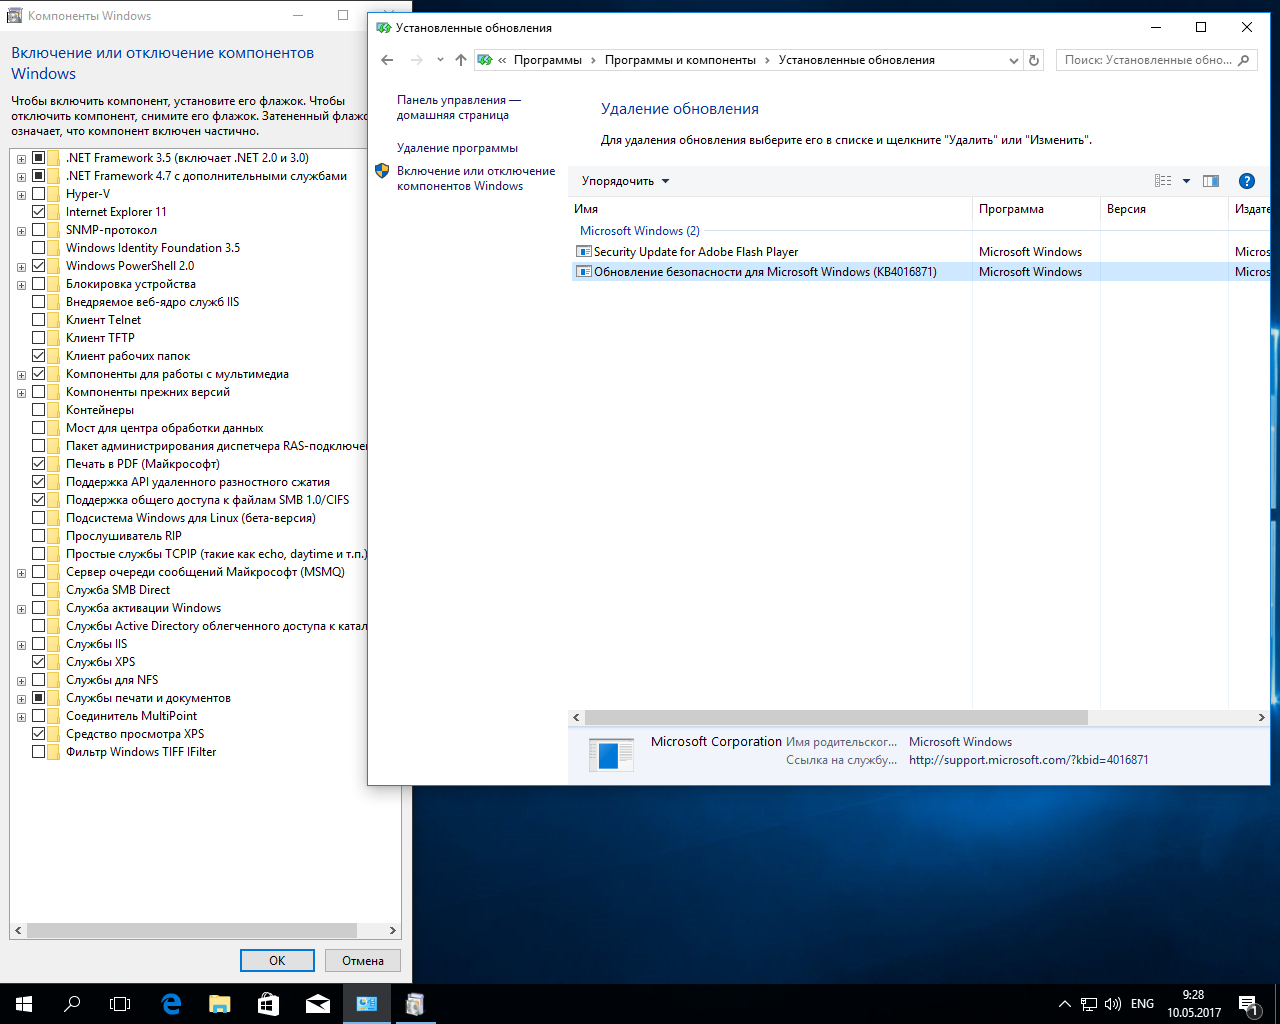Viewport: 1280px width, 1024px height.
Task: Go back in Installed Updates window
Action: (x=388, y=60)
